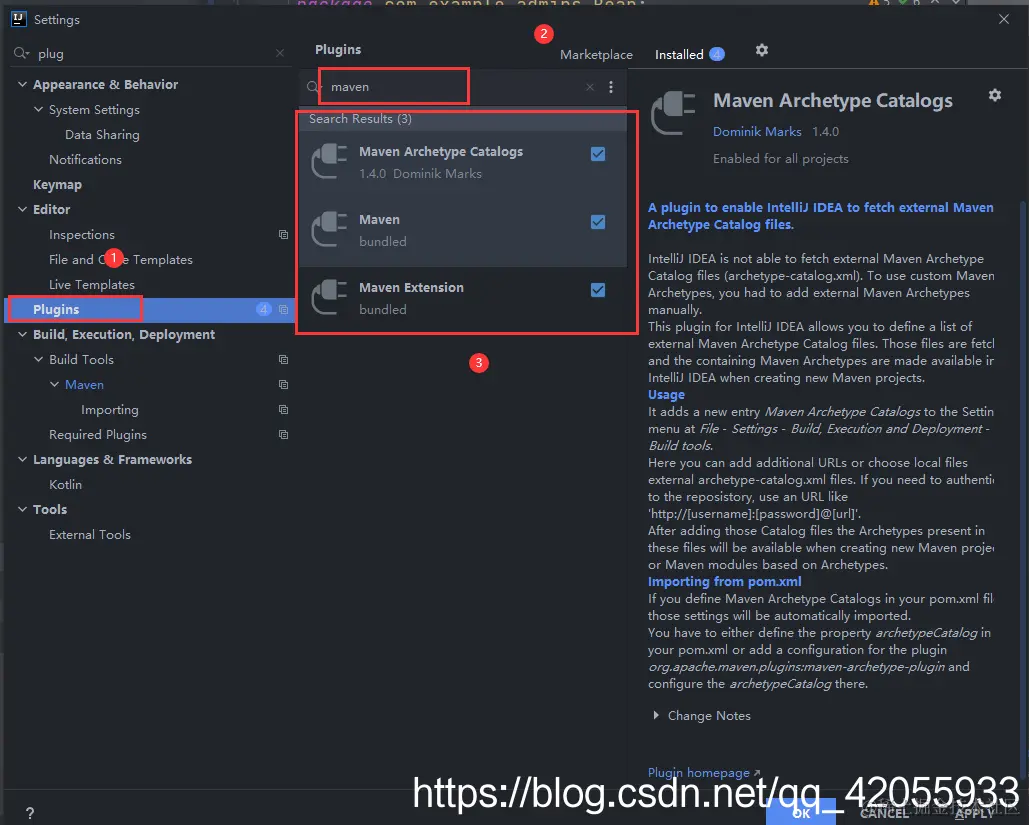Collapse the Editor section
1029x825 pixels.
22,209
